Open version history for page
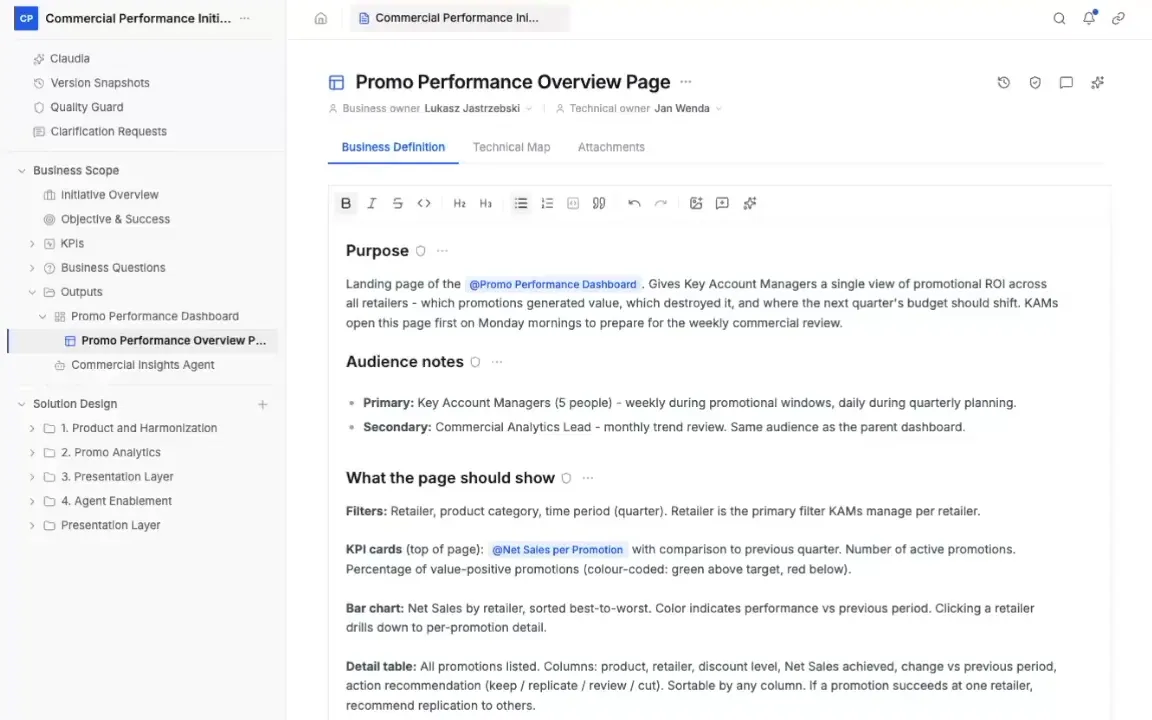The width and height of the screenshot is (1152, 720). (1004, 82)
